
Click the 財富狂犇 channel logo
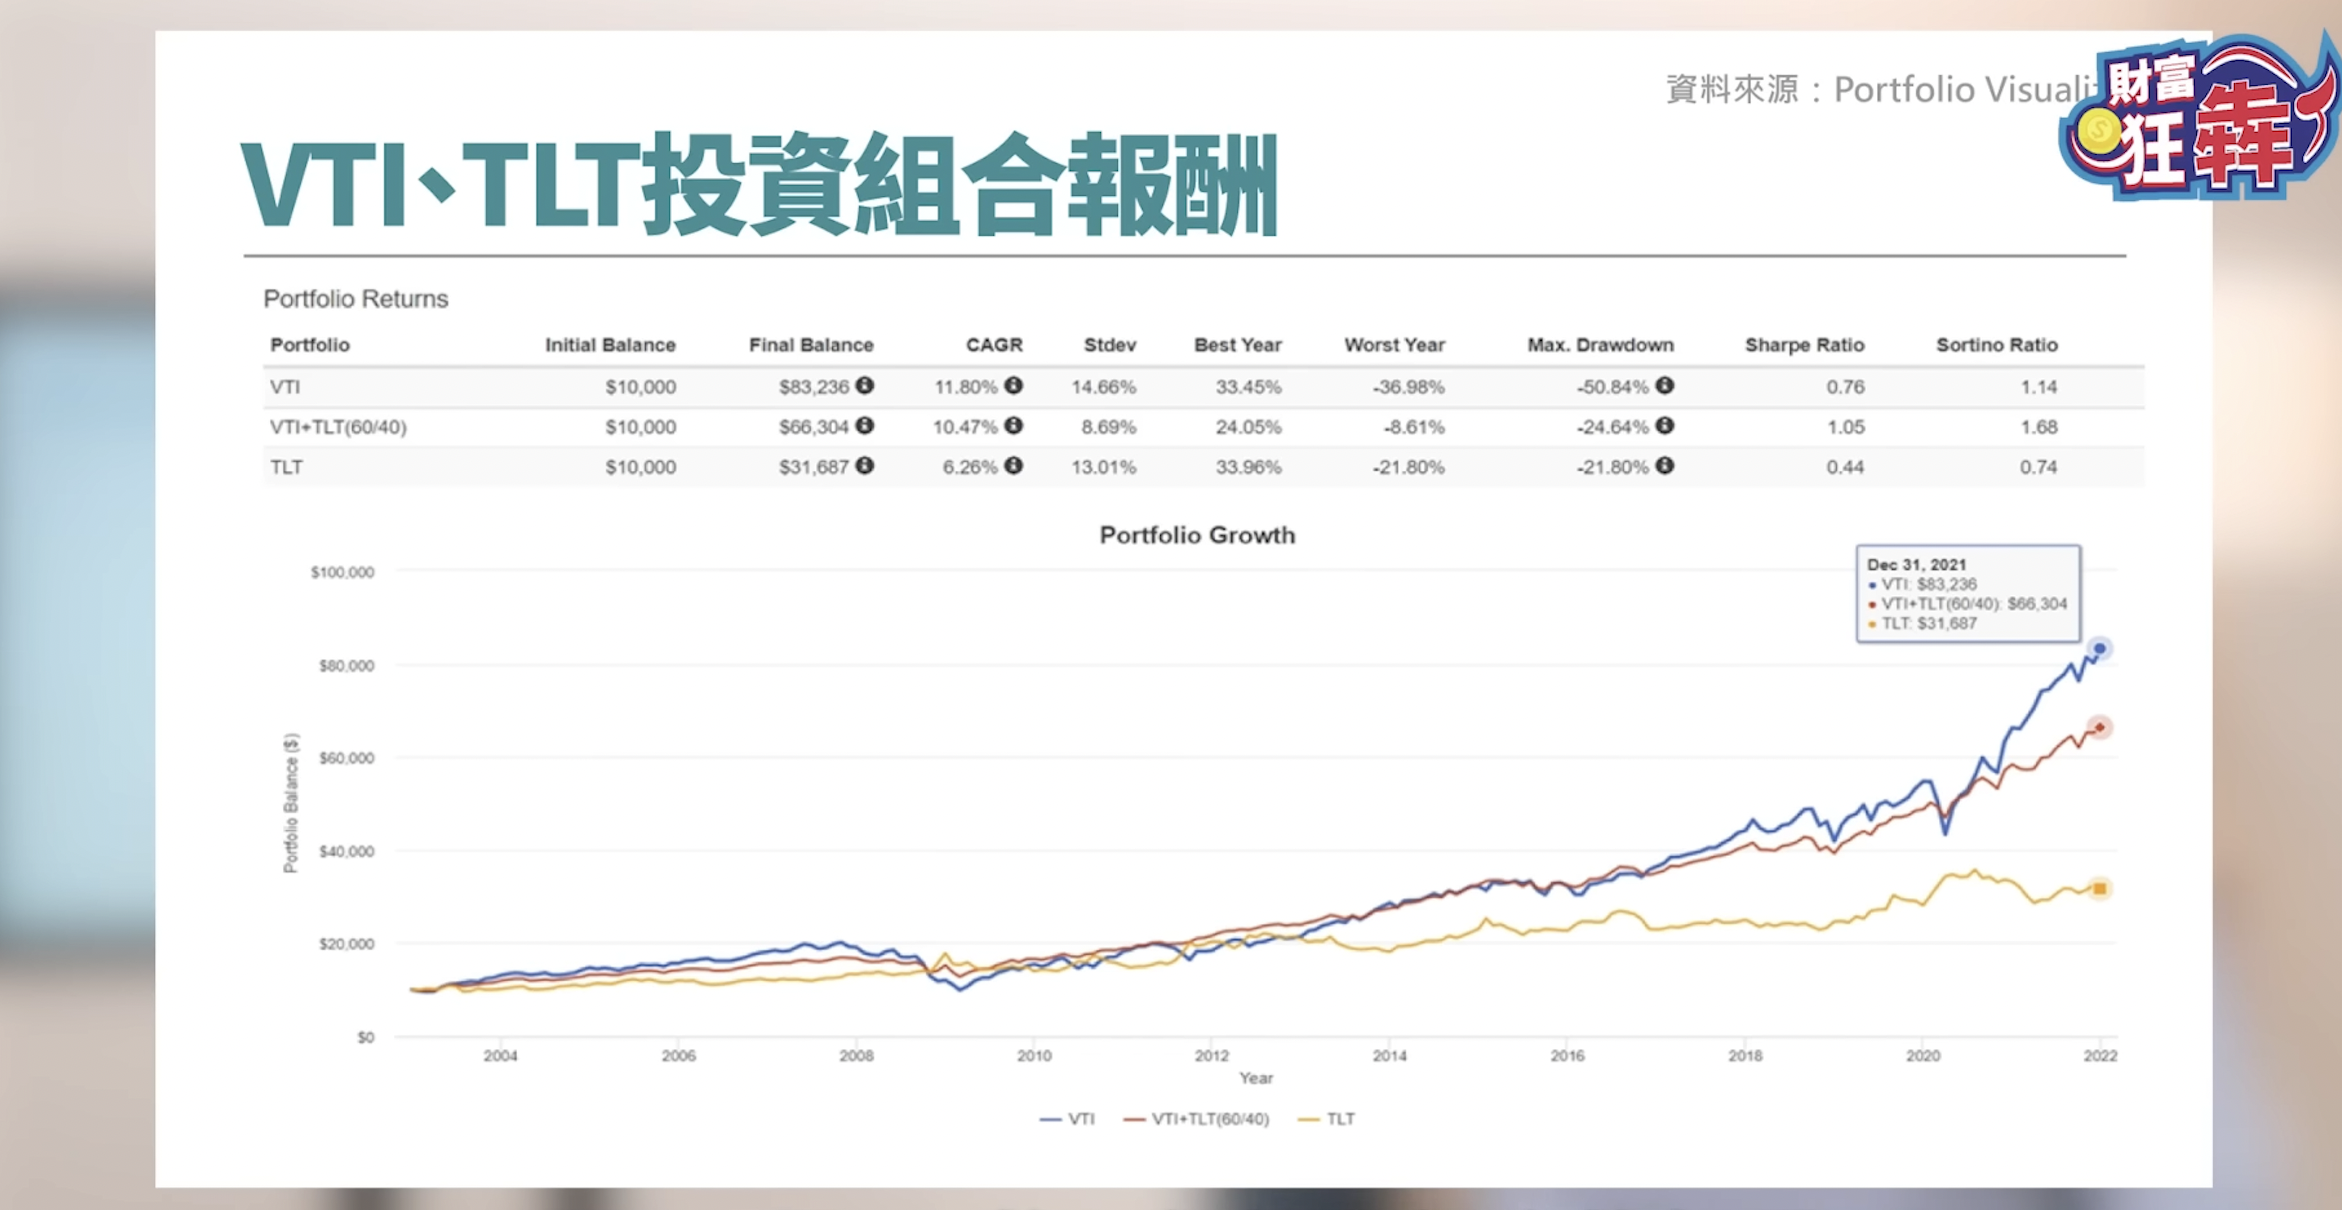click(2200, 115)
